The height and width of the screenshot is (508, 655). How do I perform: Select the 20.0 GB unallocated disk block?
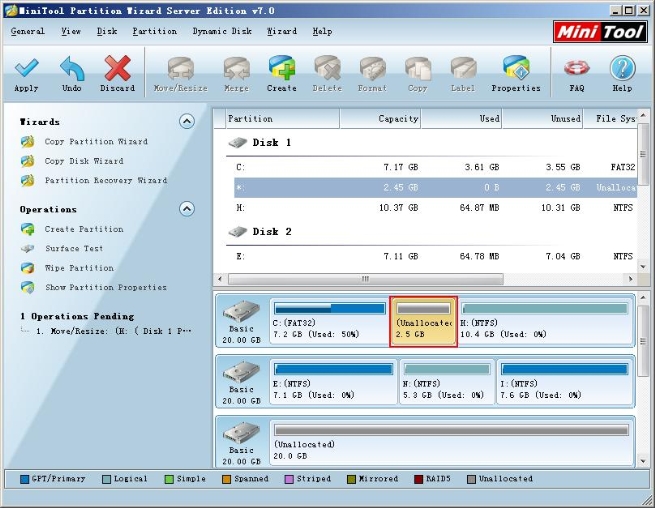[x=451, y=442]
